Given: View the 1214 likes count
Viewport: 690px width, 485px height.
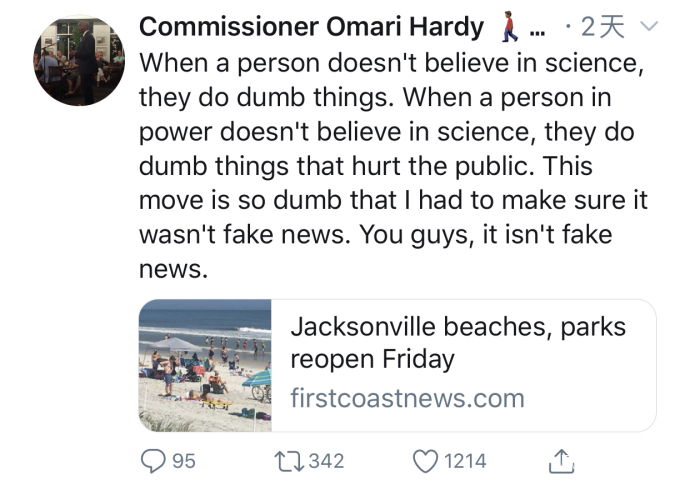Looking at the screenshot, I should [465, 461].
